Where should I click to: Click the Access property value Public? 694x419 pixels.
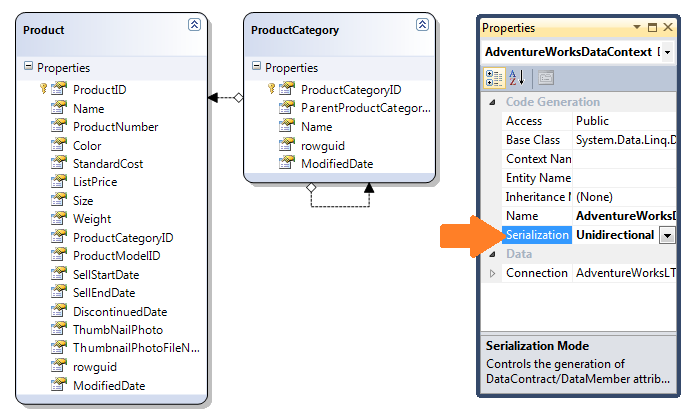(x=624, y=121)
